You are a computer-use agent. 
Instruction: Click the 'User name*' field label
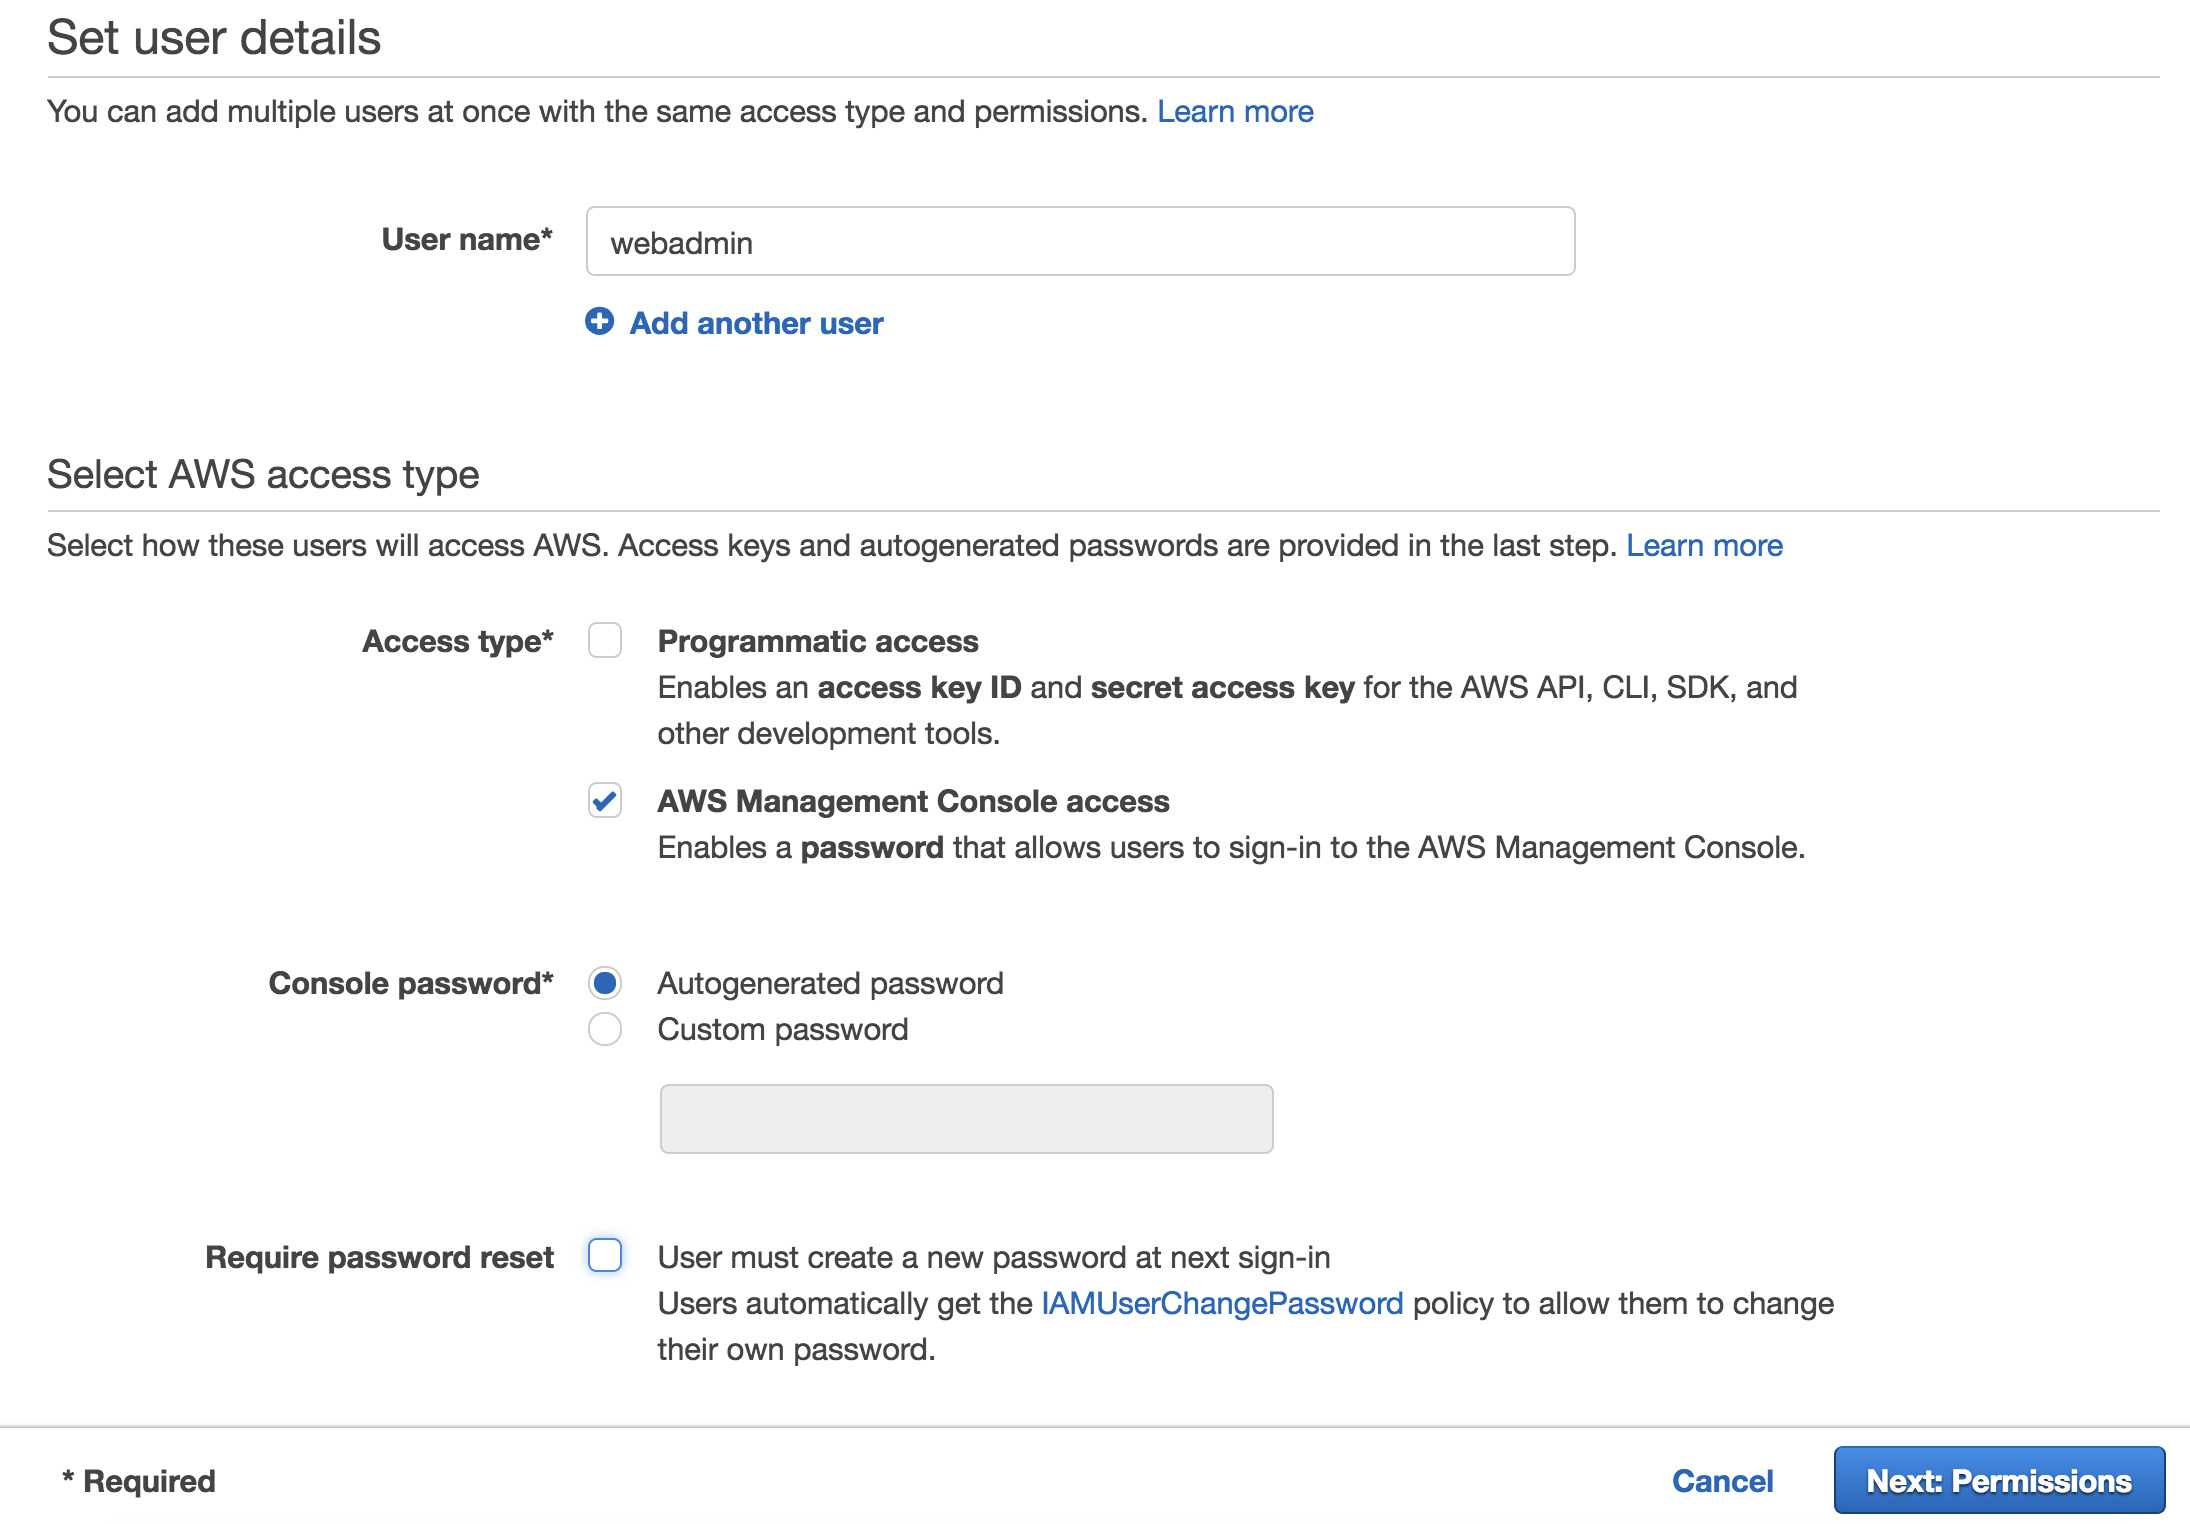467,240
